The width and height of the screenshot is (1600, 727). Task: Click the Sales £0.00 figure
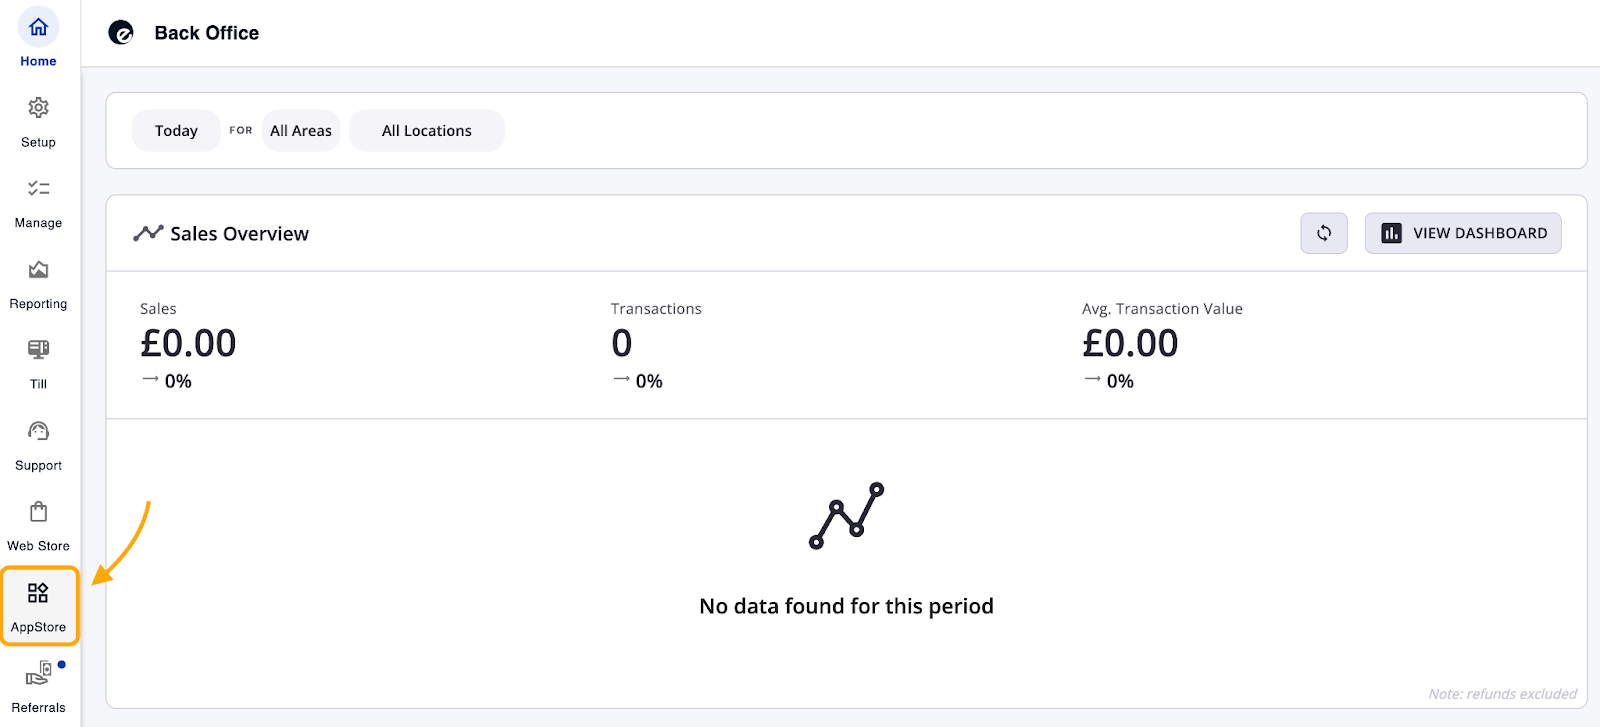188,344
